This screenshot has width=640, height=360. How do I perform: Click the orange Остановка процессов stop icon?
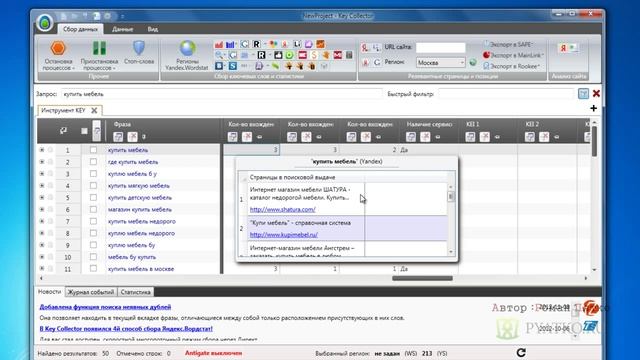click(58, 49)
